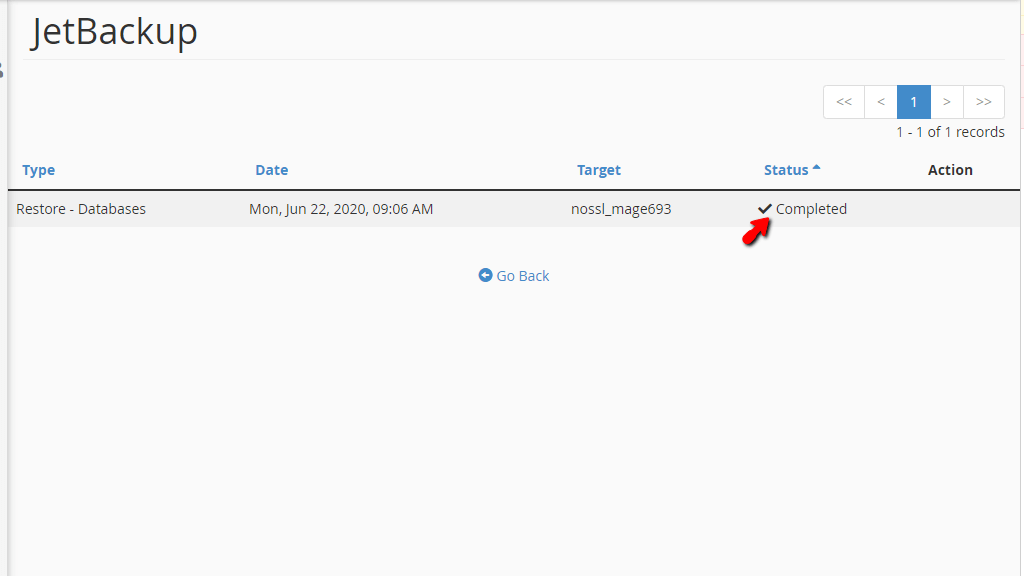The width and height of the screenshot is (1024, 576).
Task: Sort table by Type column
Action: pyautogui.click(x=39, y=170)
